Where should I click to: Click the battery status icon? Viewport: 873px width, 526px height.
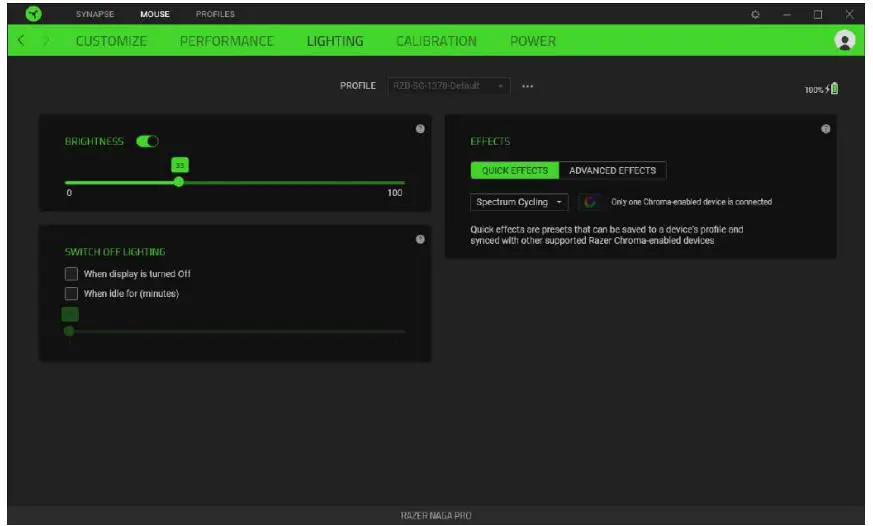(x=834, y=89)
